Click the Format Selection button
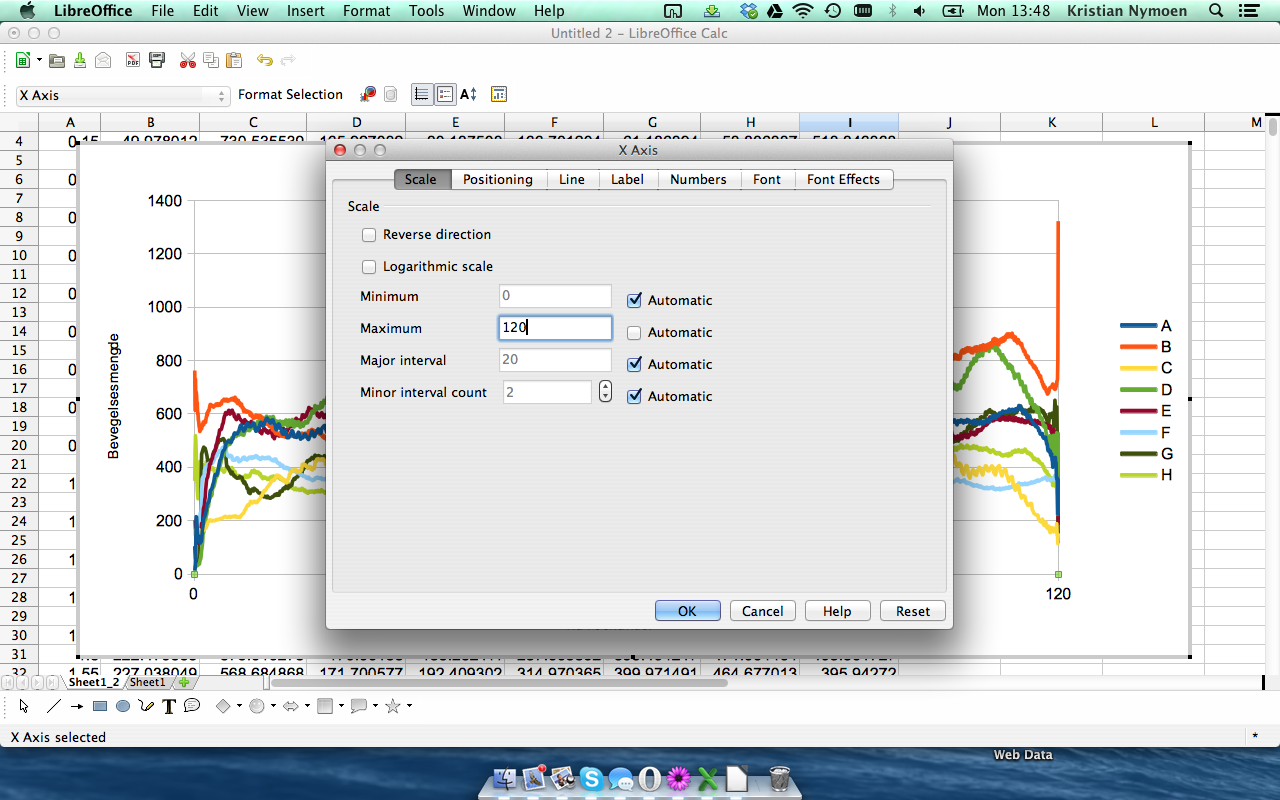The image size is (1280, 800). tap(290, 95)
